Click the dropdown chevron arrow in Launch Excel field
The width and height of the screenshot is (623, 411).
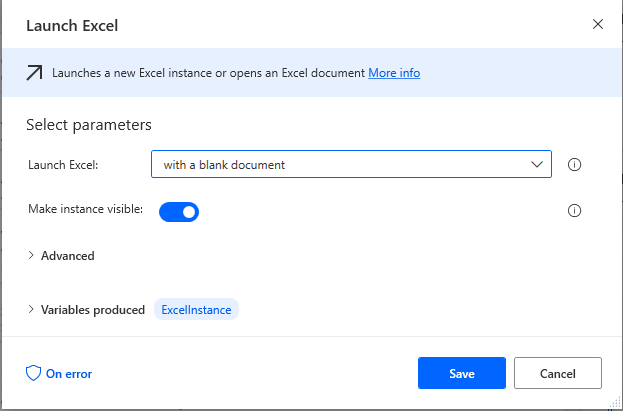coord(537,164)
